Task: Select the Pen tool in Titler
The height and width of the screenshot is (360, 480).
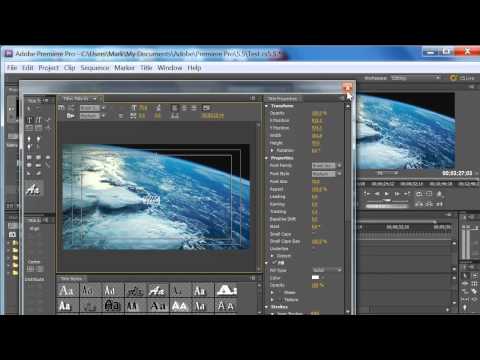Action: click(x=29, y=139)
